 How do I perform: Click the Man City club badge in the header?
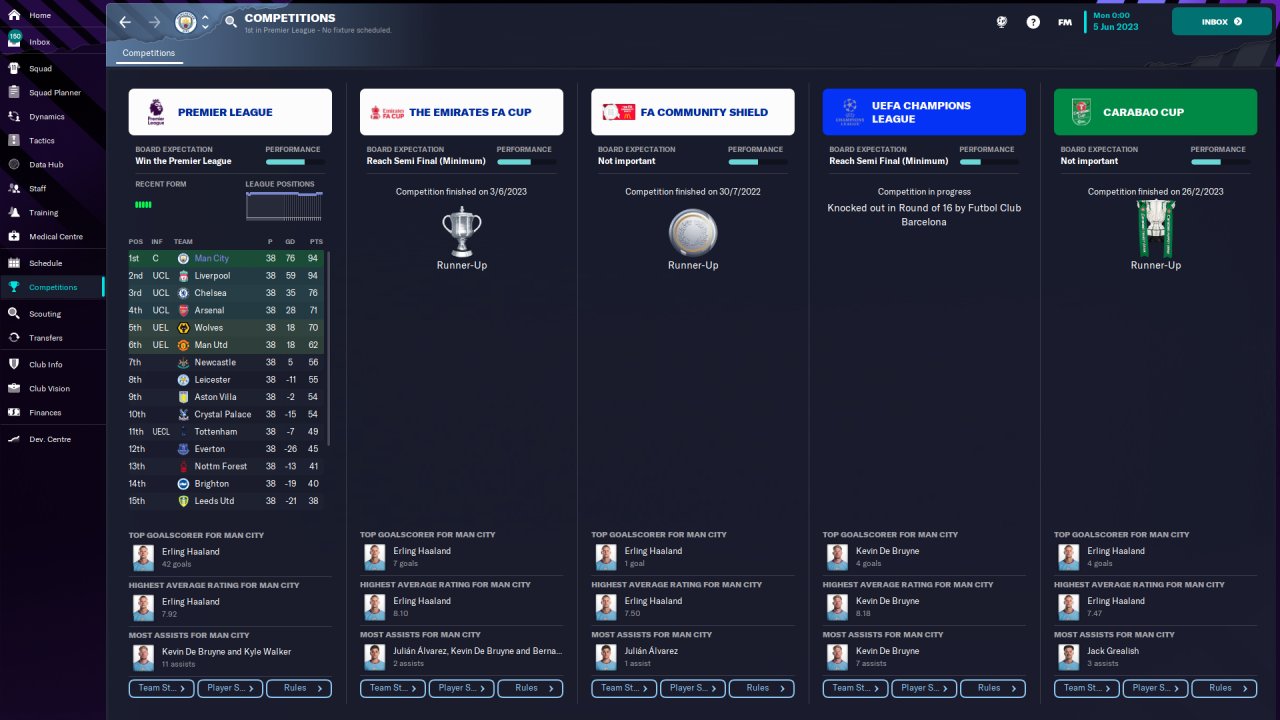click(x=186, y=22)
